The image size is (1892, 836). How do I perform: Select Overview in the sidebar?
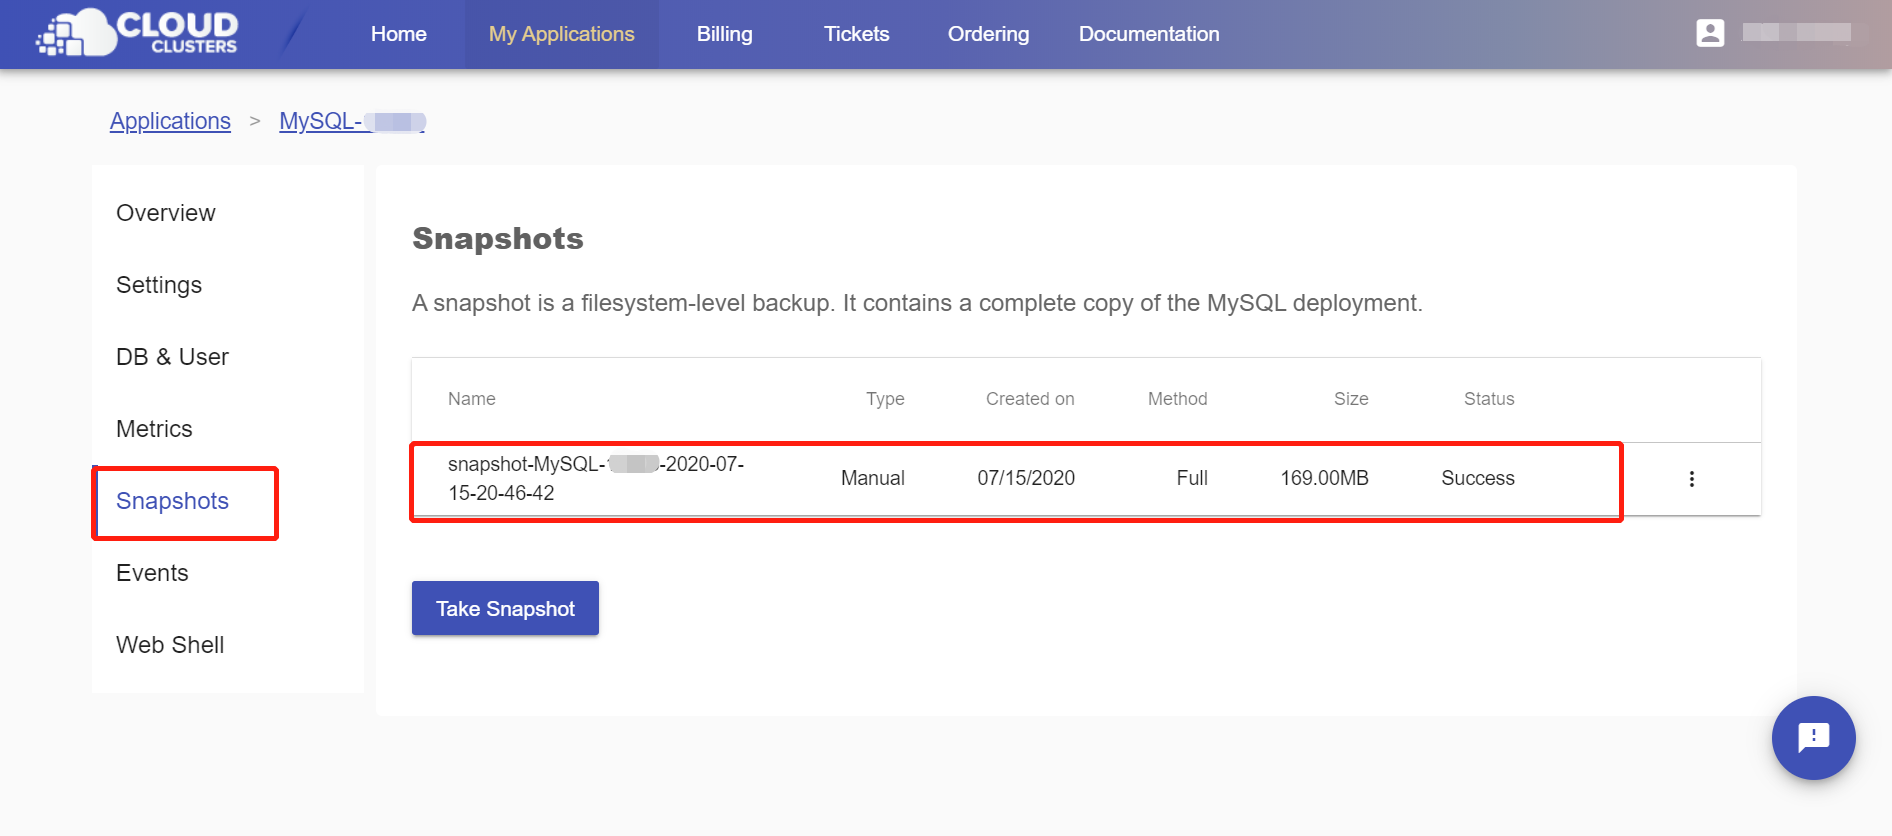[x=166, y=213]
